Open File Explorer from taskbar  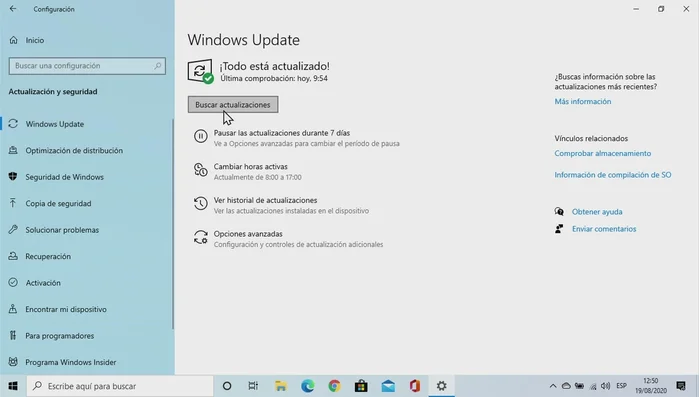coord(280,386)
